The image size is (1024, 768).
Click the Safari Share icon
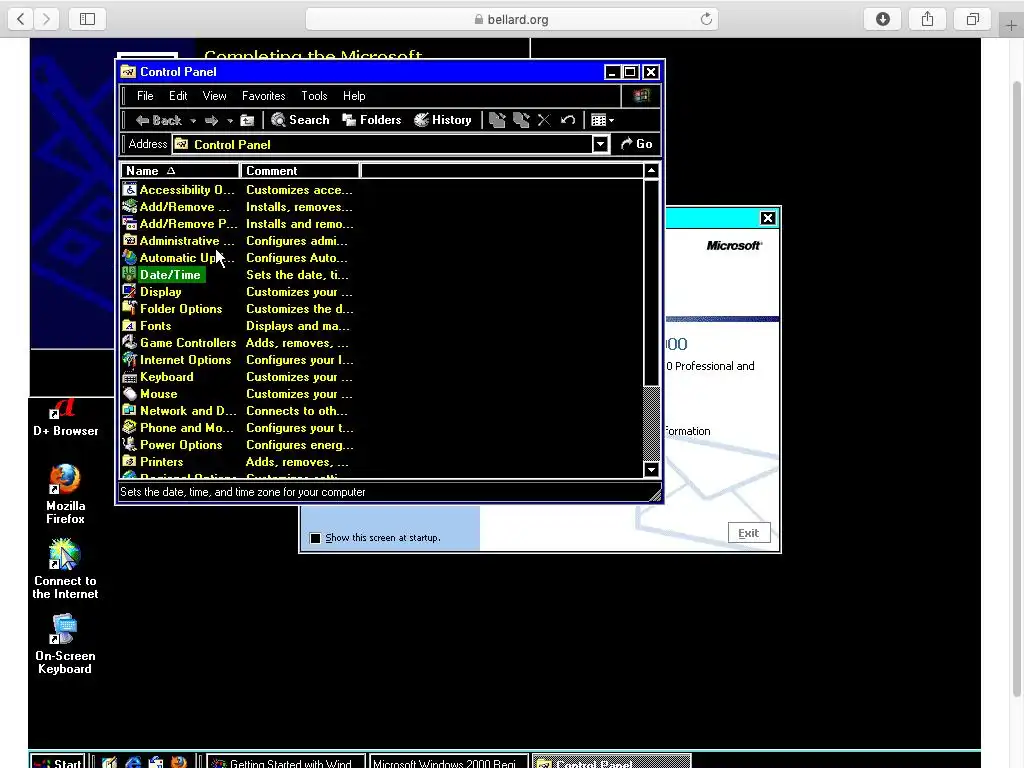pos(927,19)
